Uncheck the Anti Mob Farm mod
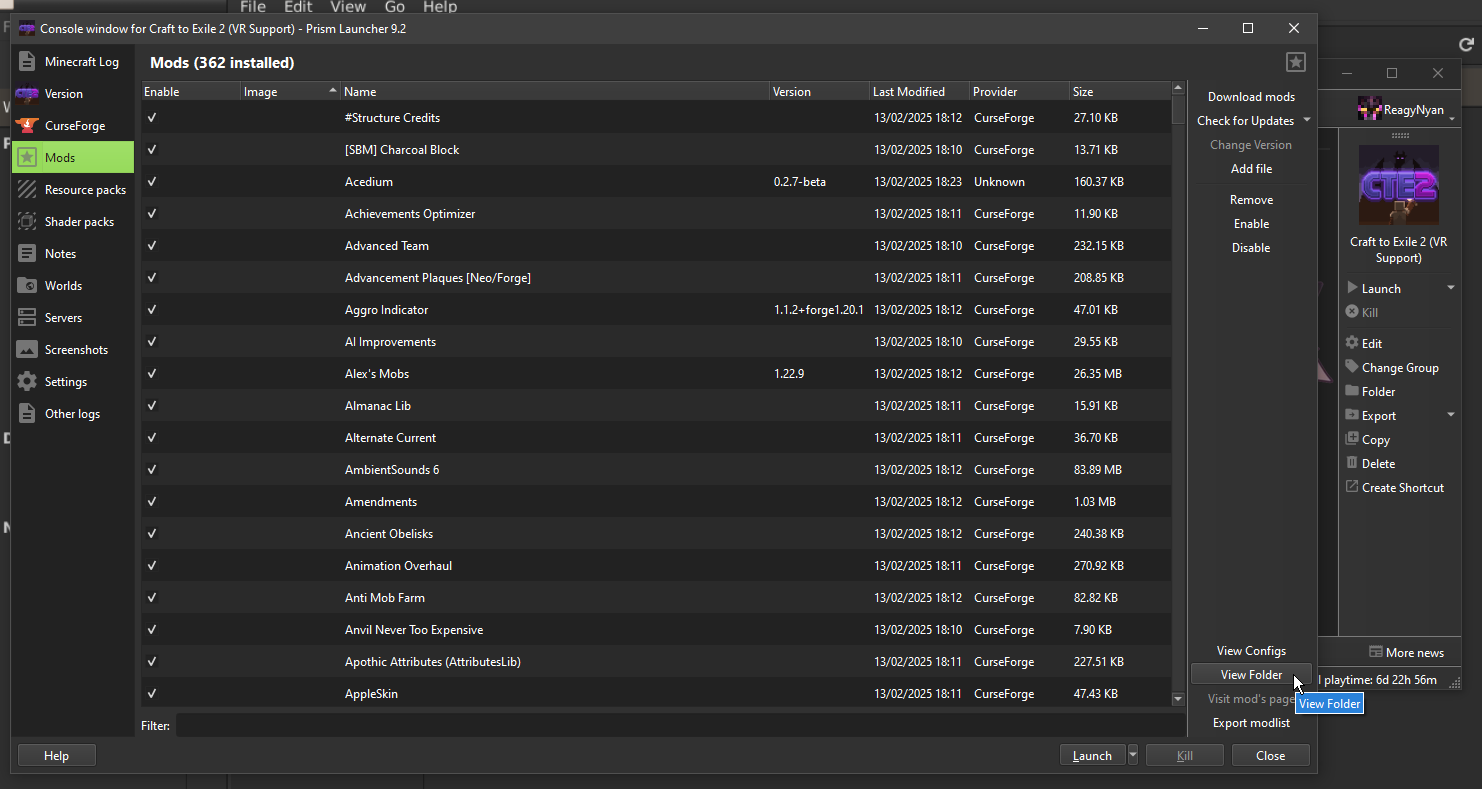This screenshot has height=789, width=1482. (x=152, y=598)
